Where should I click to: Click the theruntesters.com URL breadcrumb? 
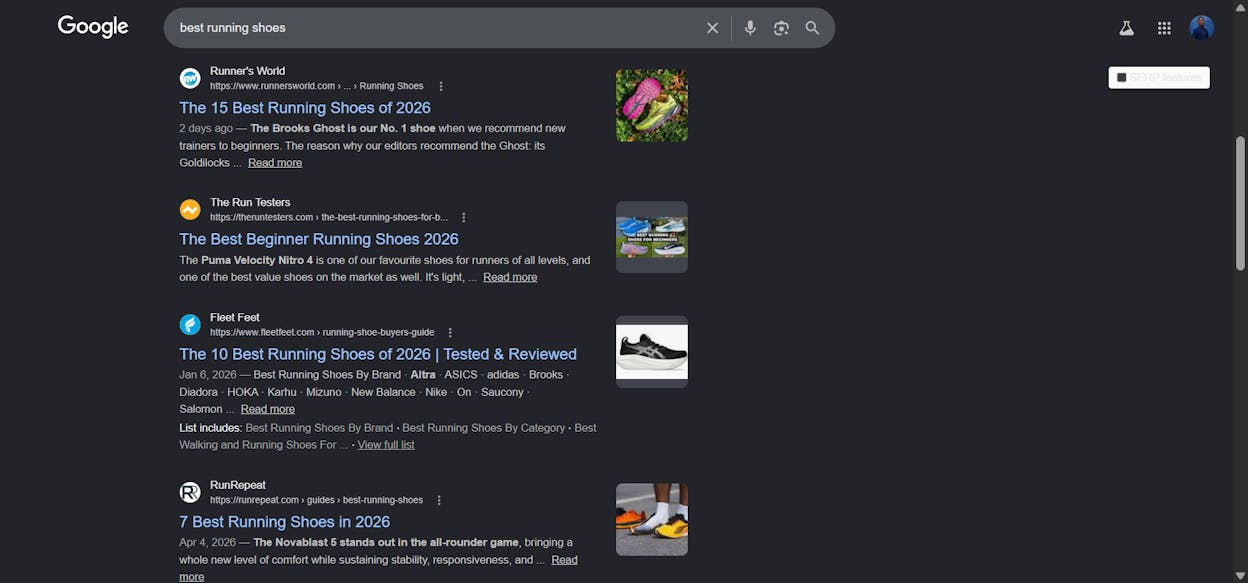329,217
